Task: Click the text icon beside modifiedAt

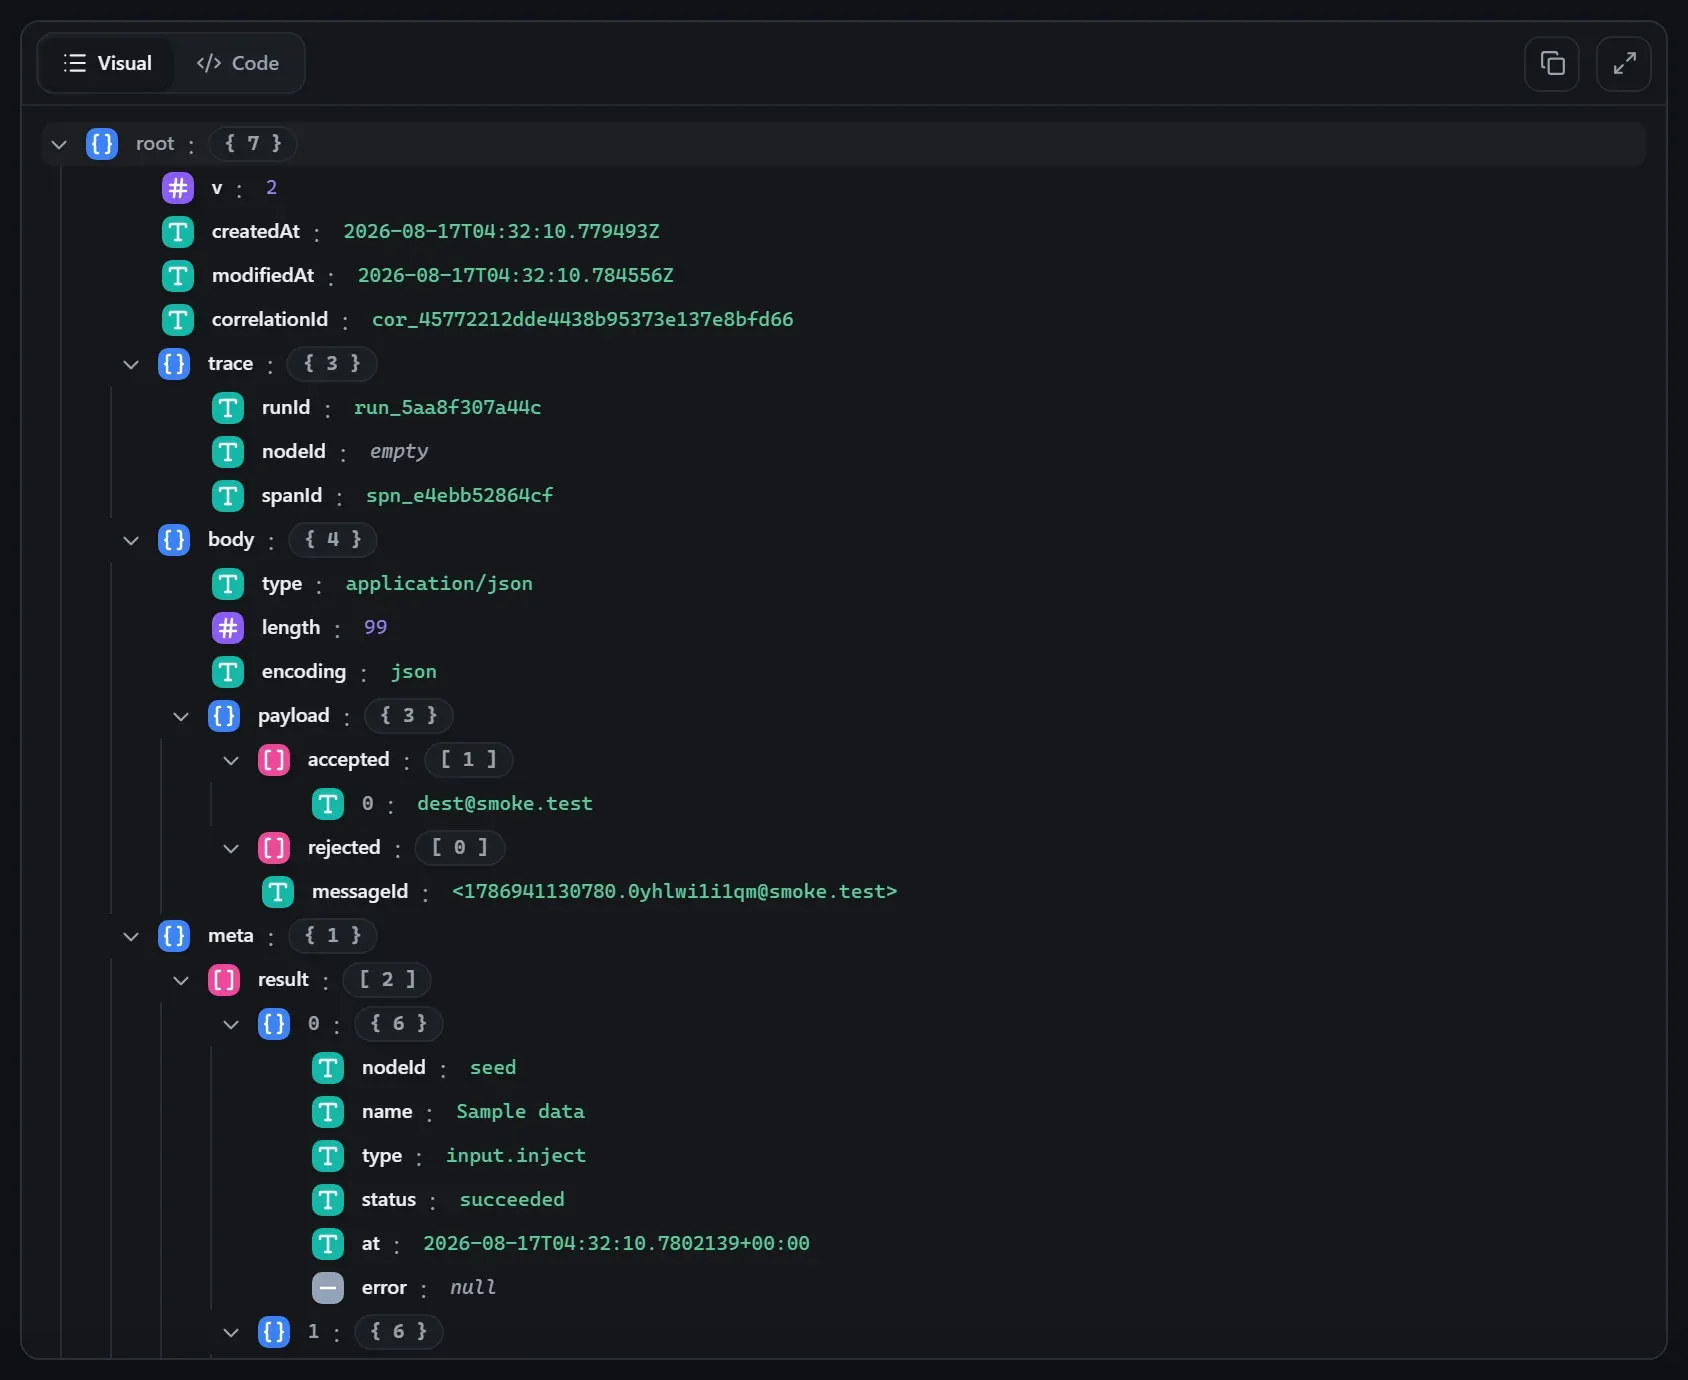Action: pos(178,276)
